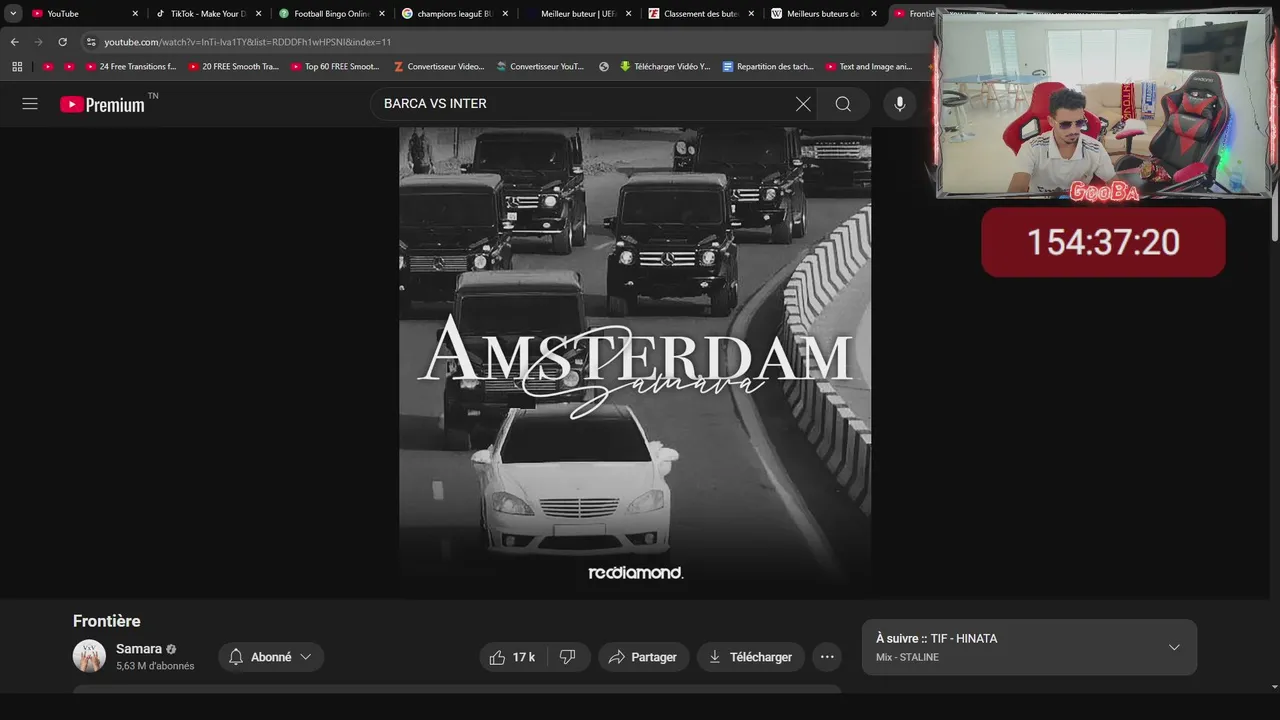Open Repartition des taches bookmark
This screenshot has width=1280, height=720.
769,67
